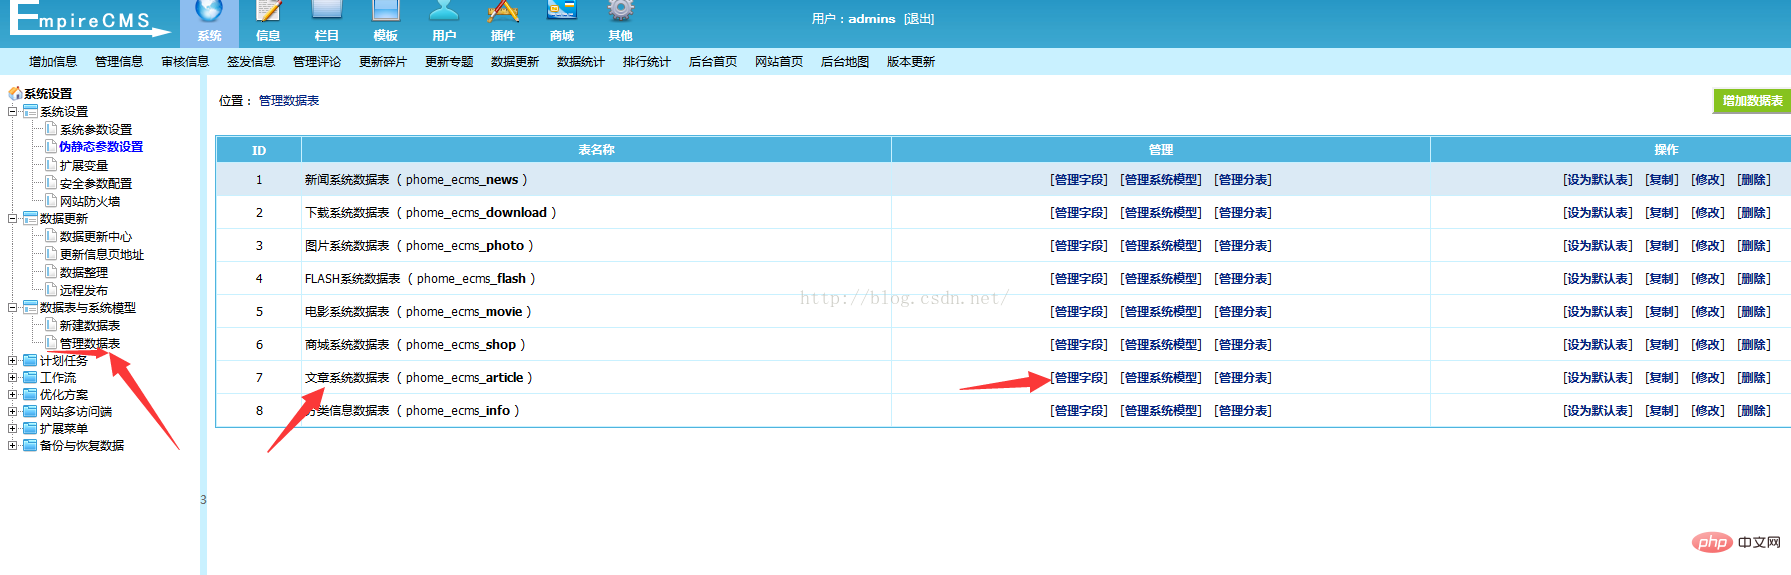Click 管理分表 for the download table
The height and width of the screenshot is (575, 1791).
click(x=1243, y=212)
